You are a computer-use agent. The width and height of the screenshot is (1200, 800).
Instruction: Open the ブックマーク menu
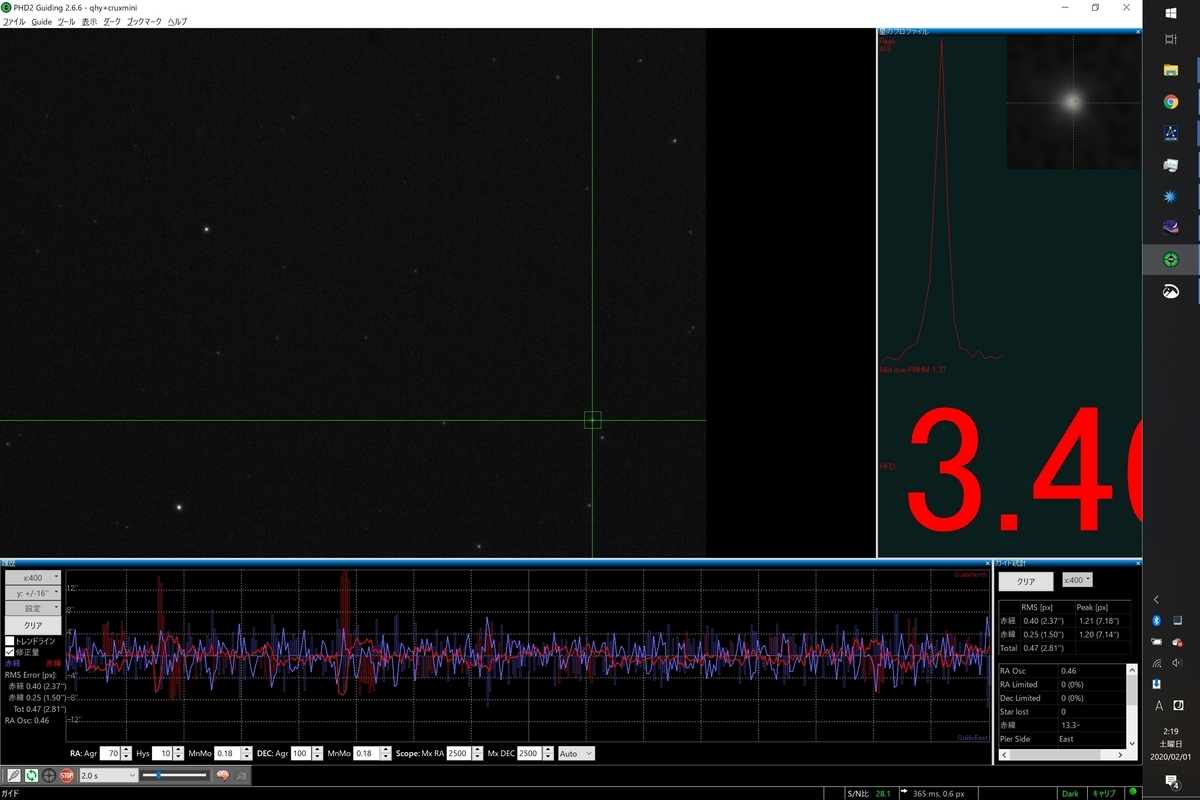(145, 21)
